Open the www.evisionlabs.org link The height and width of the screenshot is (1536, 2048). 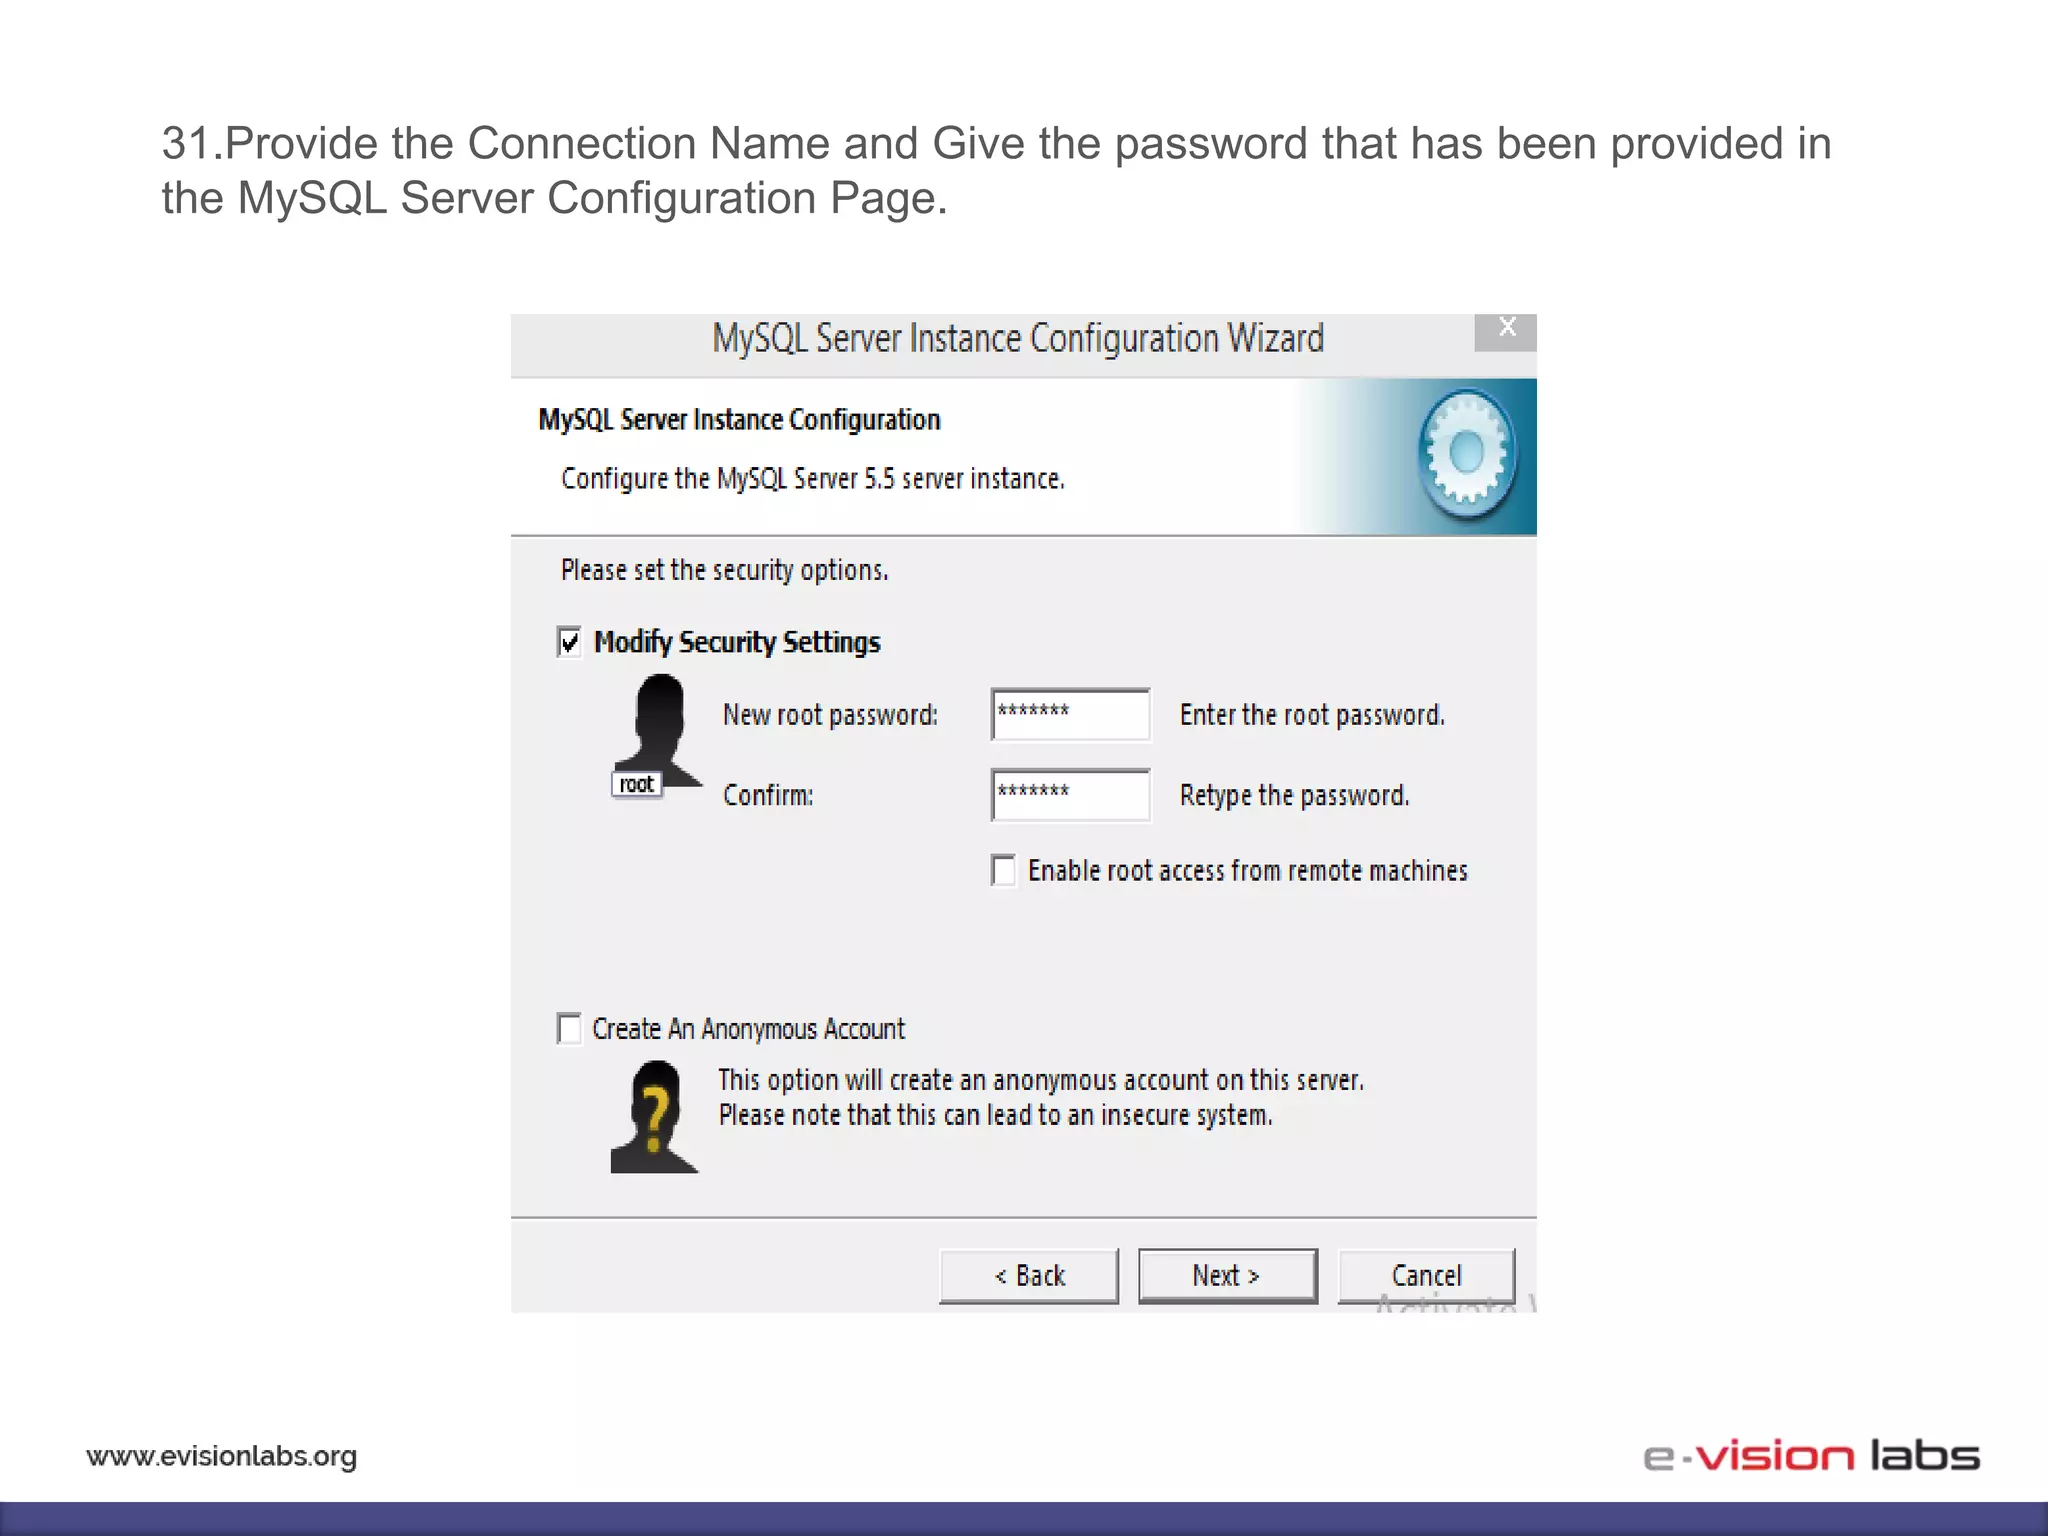(221, 1456)
